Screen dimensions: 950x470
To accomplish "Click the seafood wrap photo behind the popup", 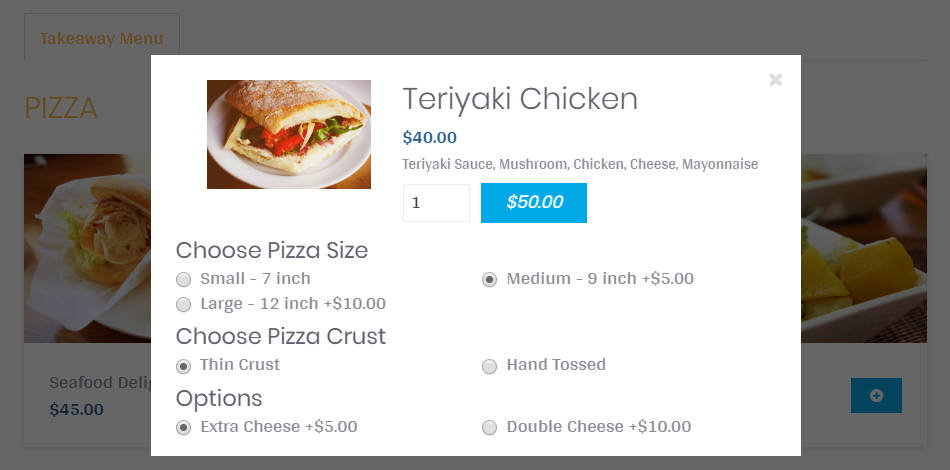I will click(x=86, y=248).
